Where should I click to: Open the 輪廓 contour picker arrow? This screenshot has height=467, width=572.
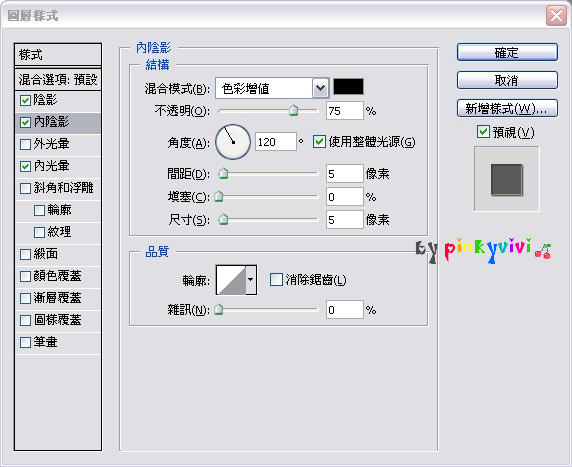coord(251,280)
